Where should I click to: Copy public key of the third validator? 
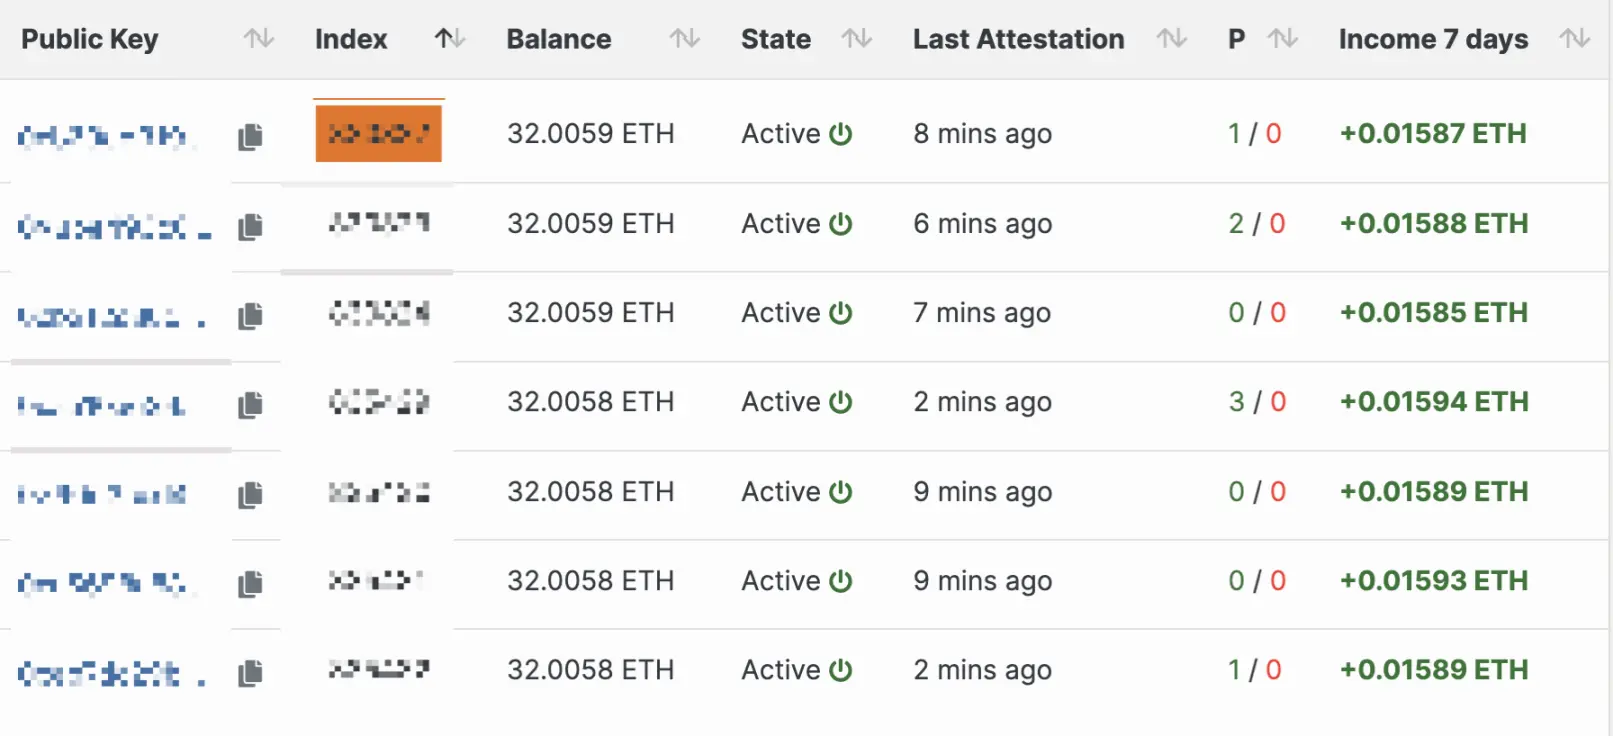pos(250,316)
